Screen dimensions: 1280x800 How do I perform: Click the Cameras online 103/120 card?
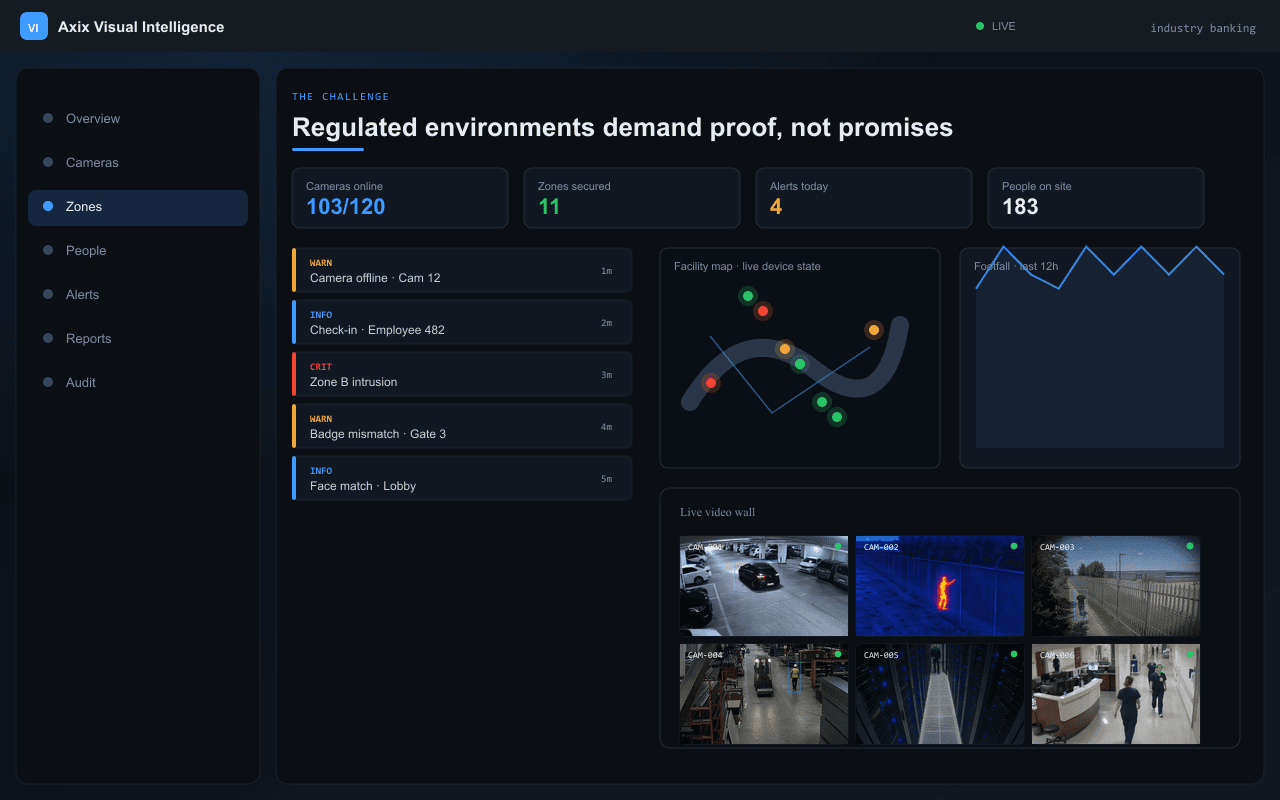click(400, 198)
